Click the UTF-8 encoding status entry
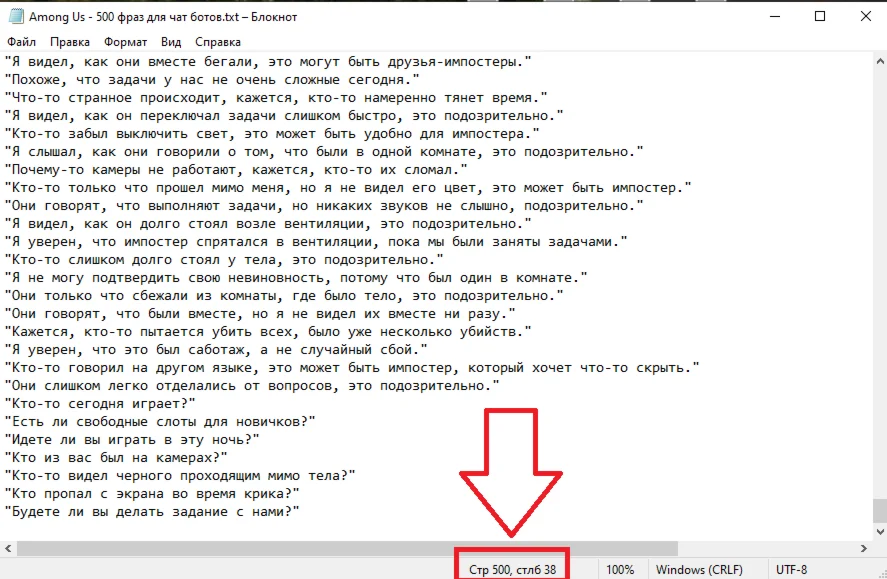The height and width of the screenshot is (579, 887). (791, 569)
